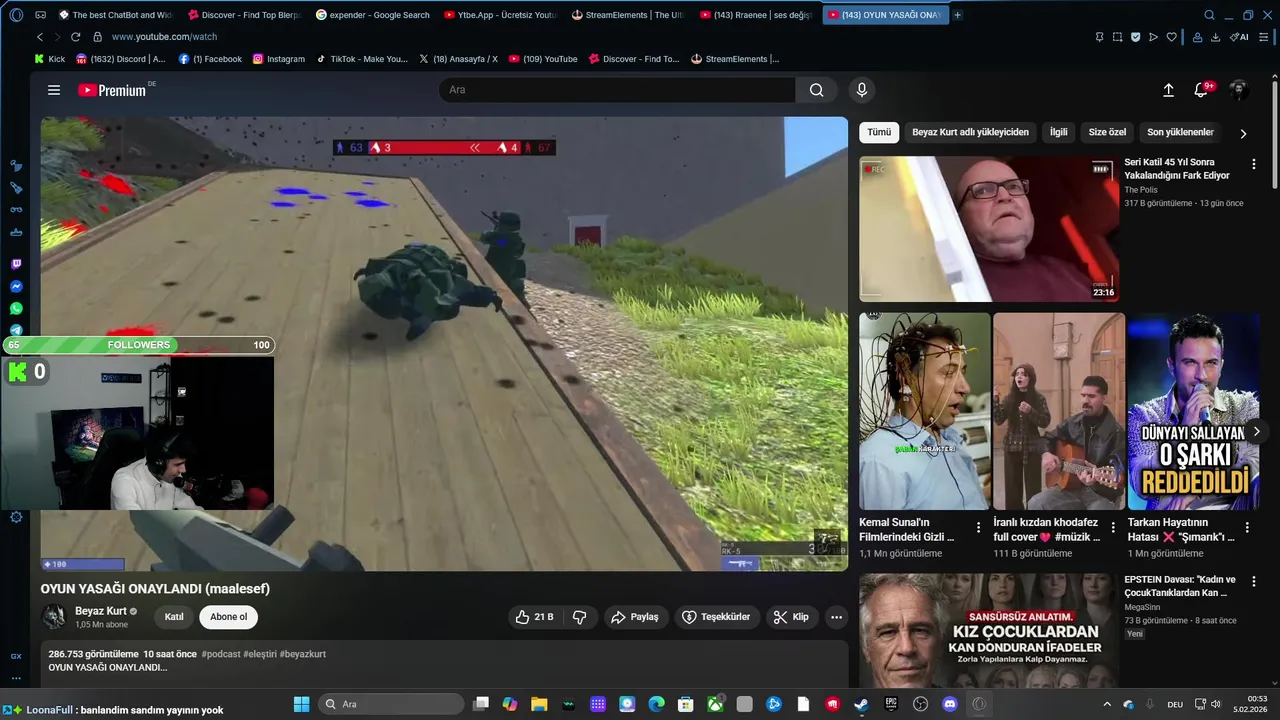Screen dimensions: 1280x720
Task: Open the EPSTEIN Davası video title
Action: pyautogui.click(x=1180, y=586)
